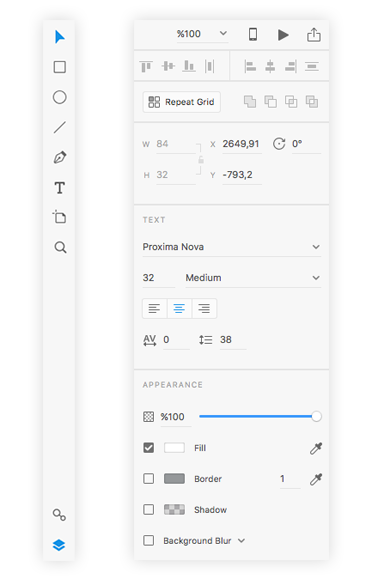Click the X position field 2649,91
369x587 pixels.
point(242,144)
